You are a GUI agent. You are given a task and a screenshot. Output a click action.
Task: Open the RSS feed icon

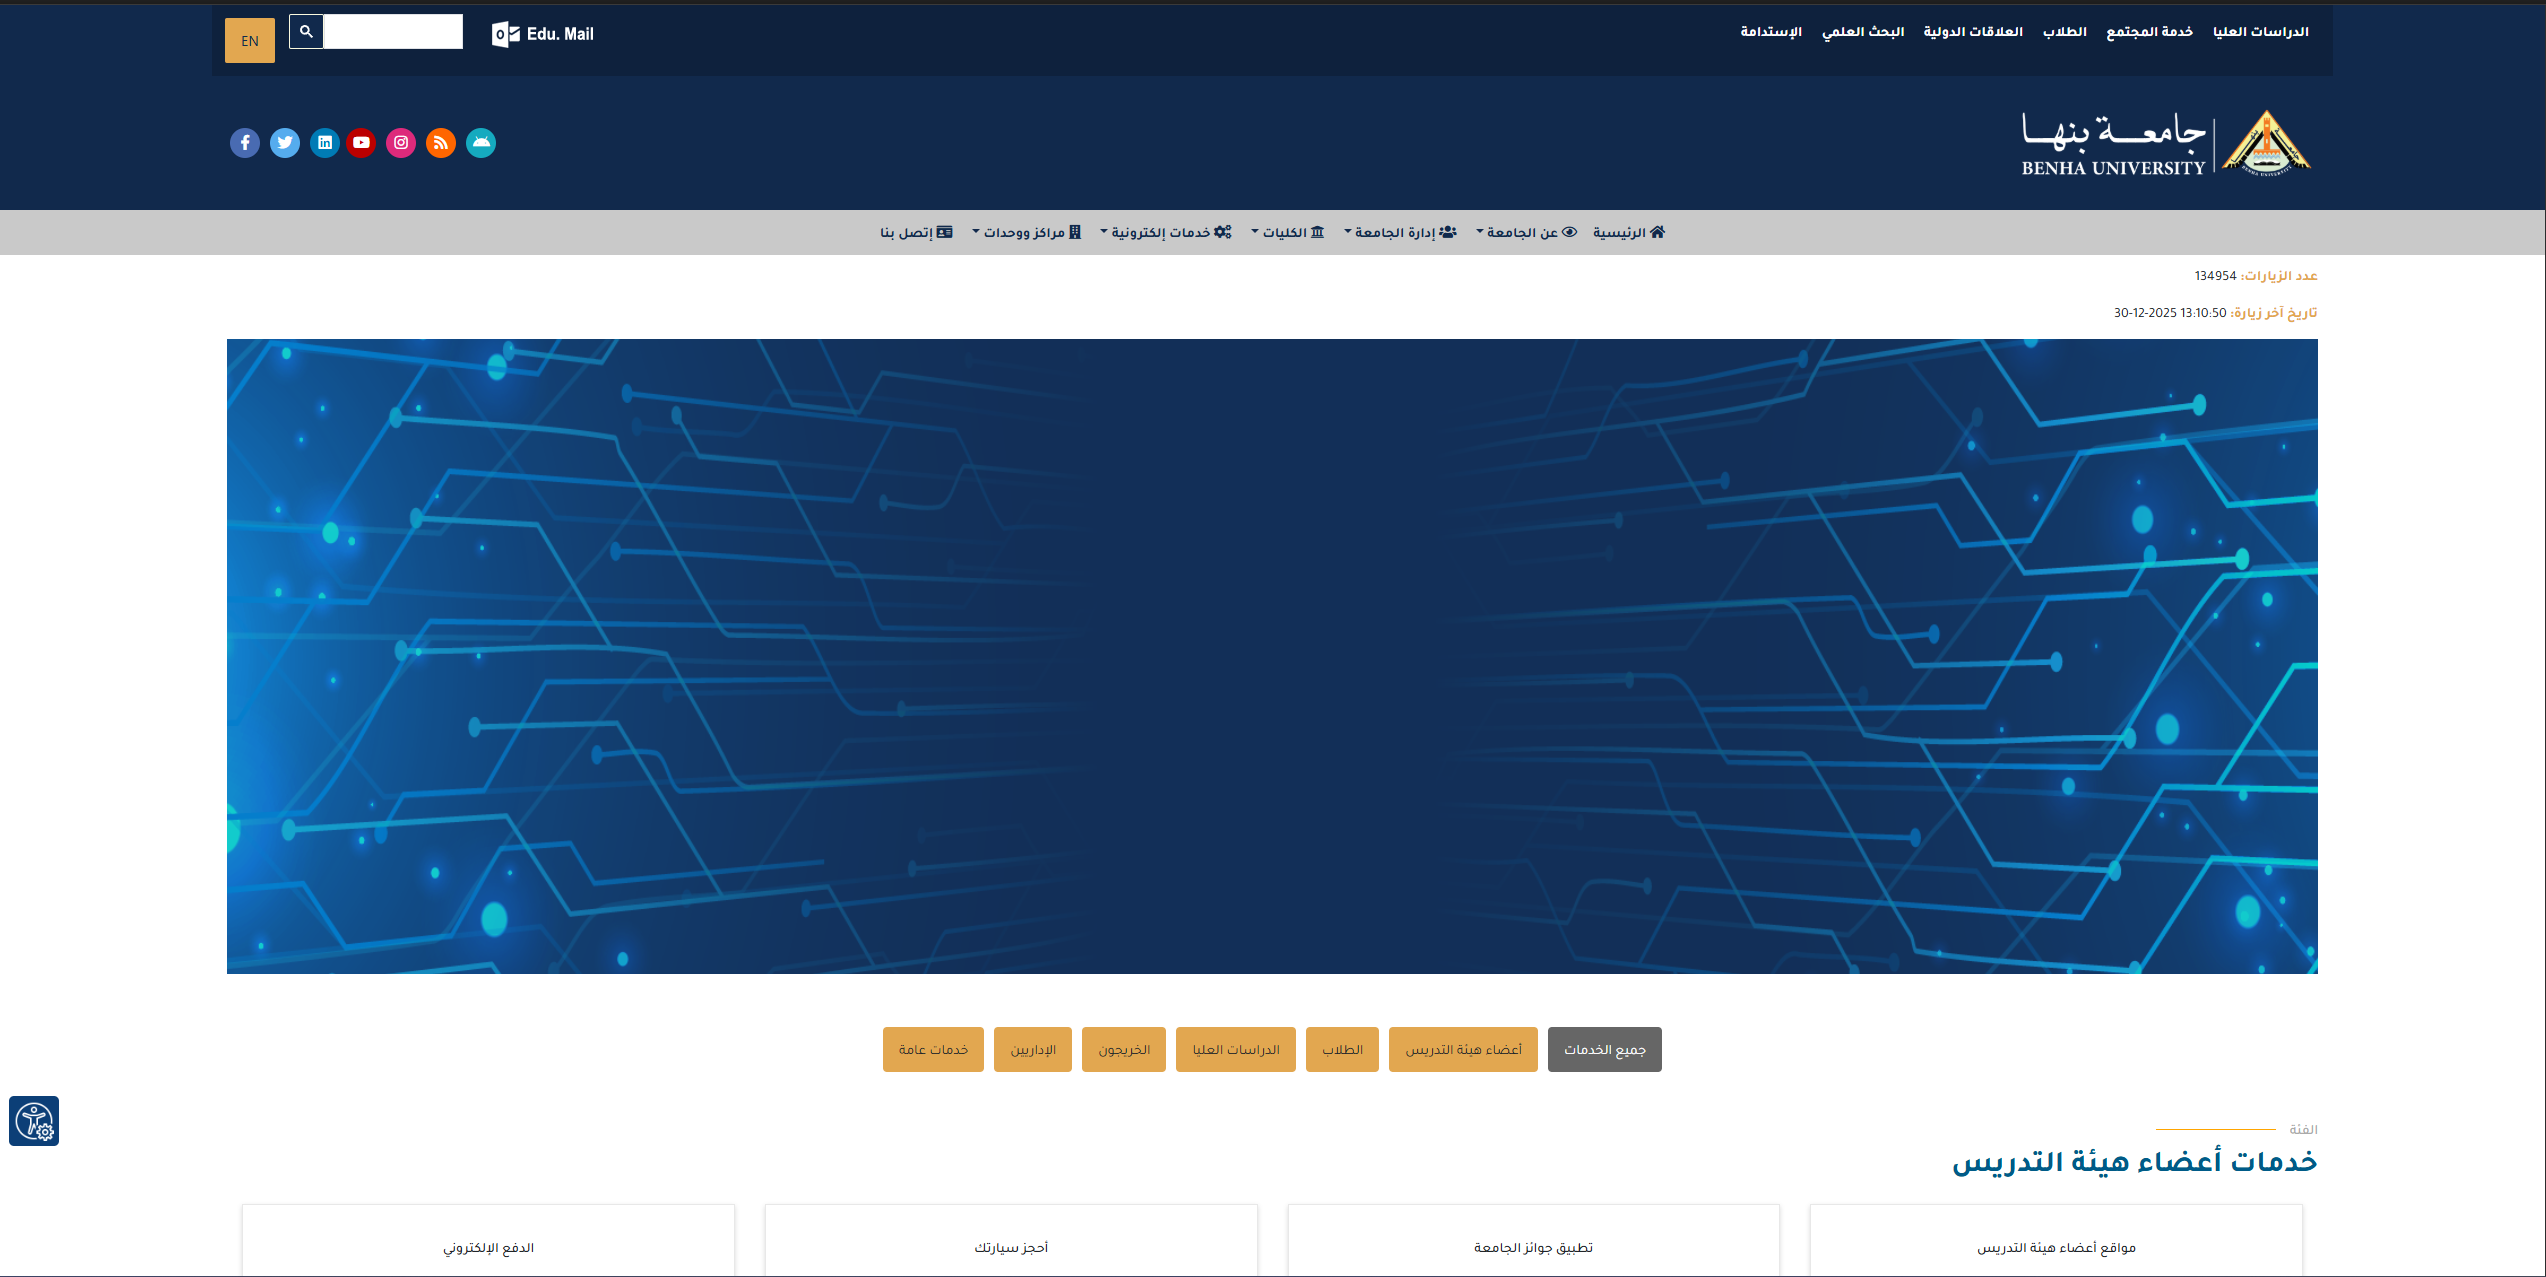pos(441,143)
